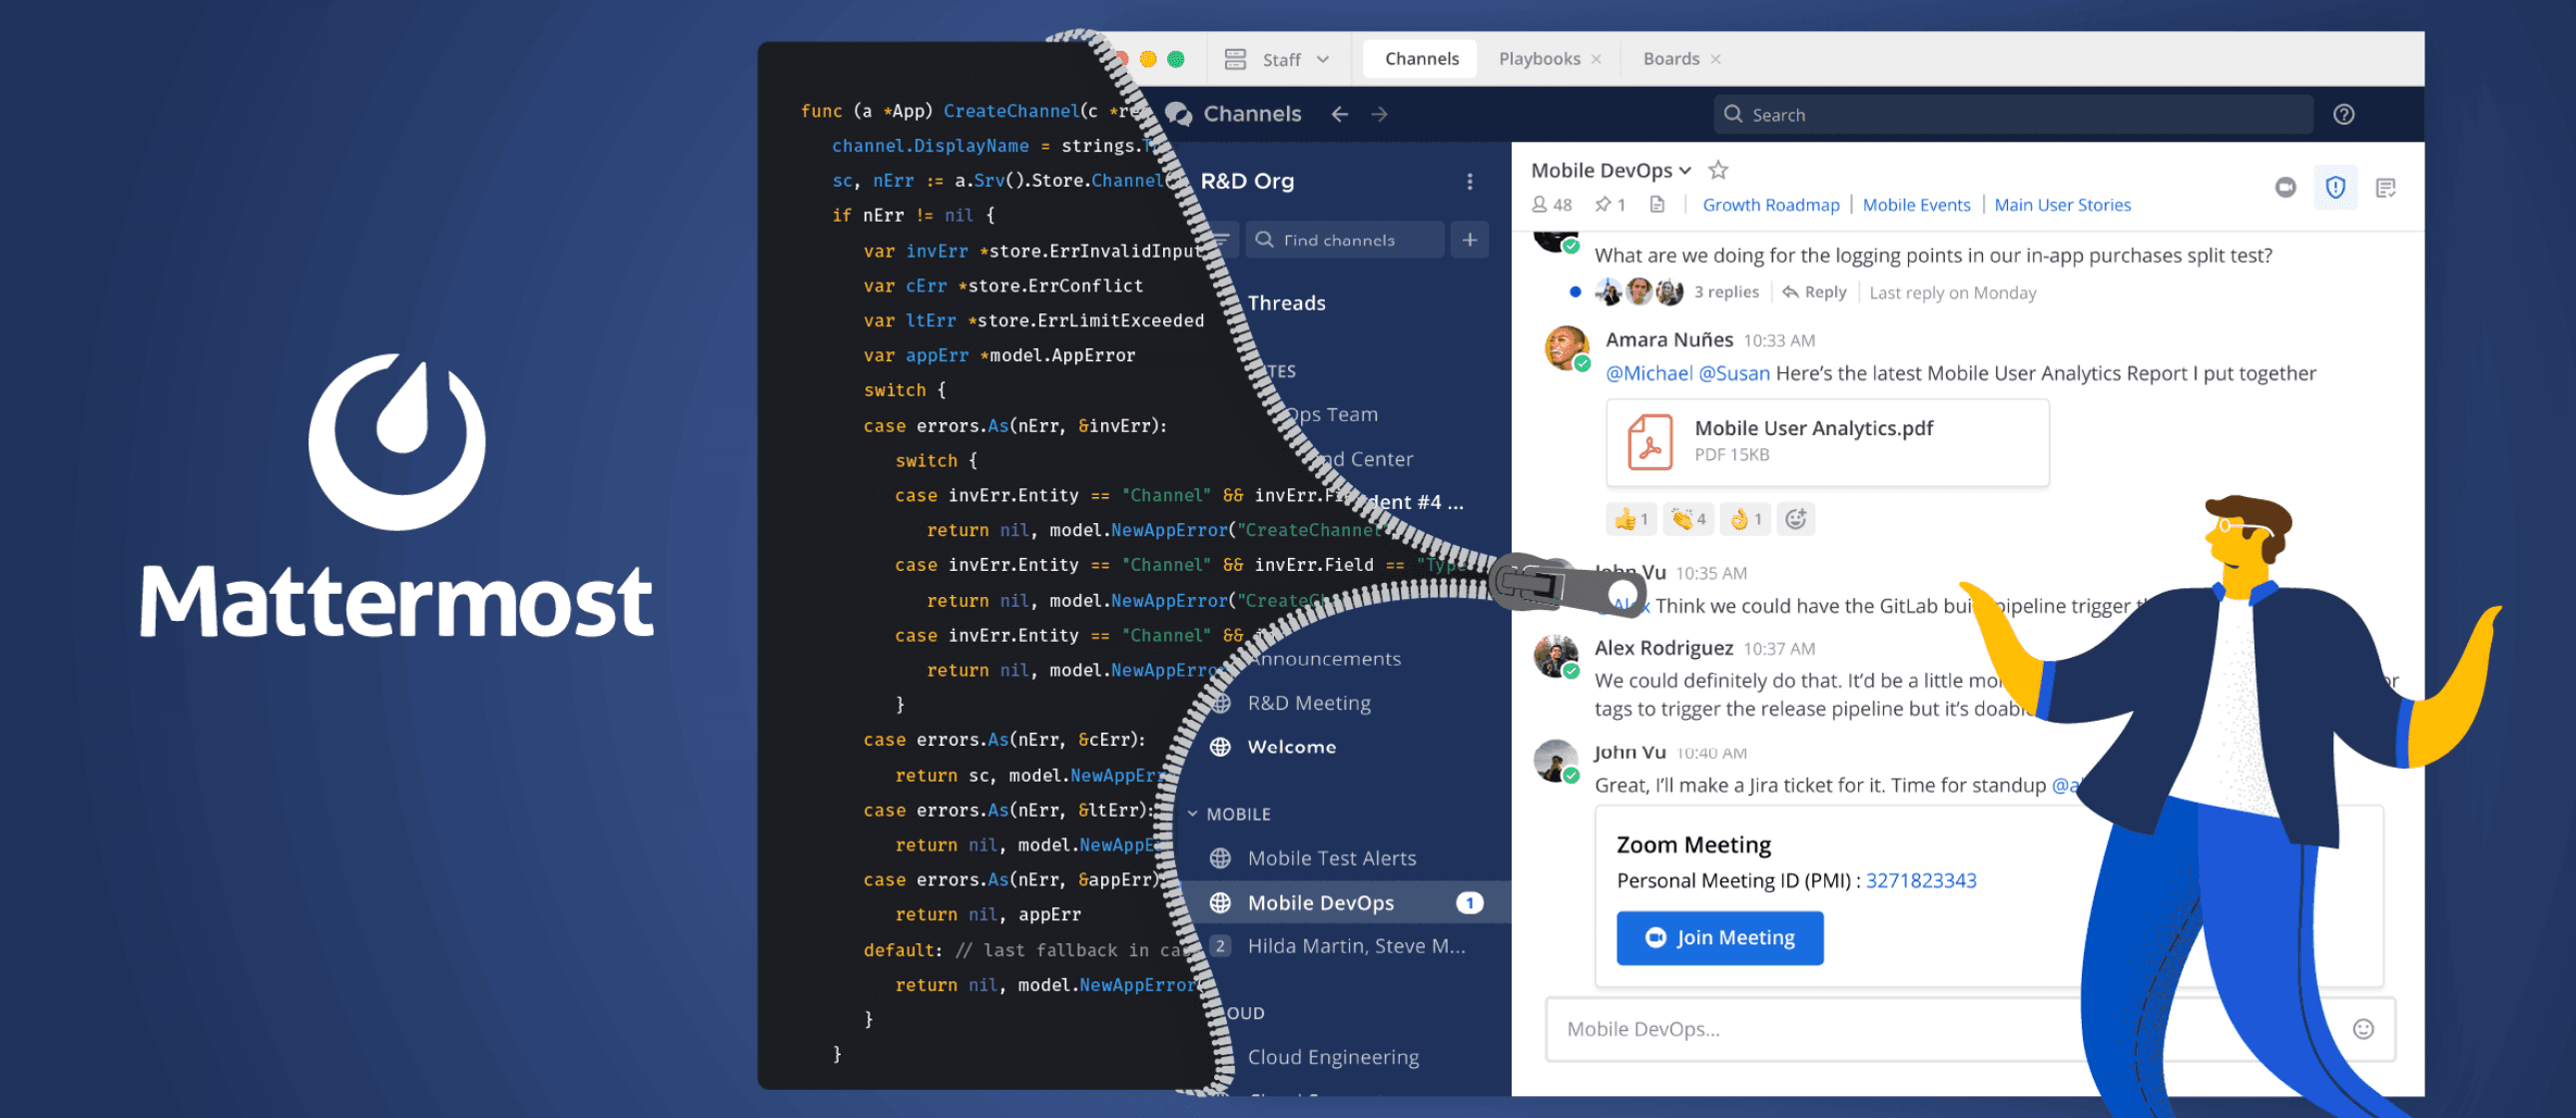Viewport: 2576px width, 1118px height.
Task: Click the Mobile DevOps unread badge
Action: 1469,902
